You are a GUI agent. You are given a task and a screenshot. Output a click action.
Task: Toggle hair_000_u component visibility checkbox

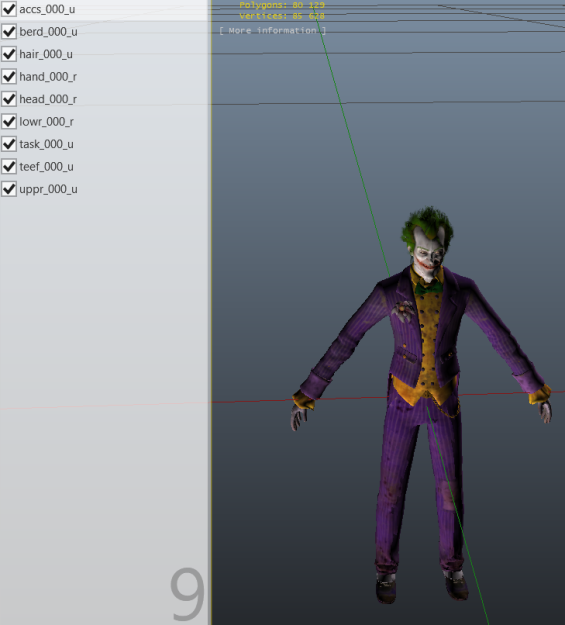pos(9,54)
